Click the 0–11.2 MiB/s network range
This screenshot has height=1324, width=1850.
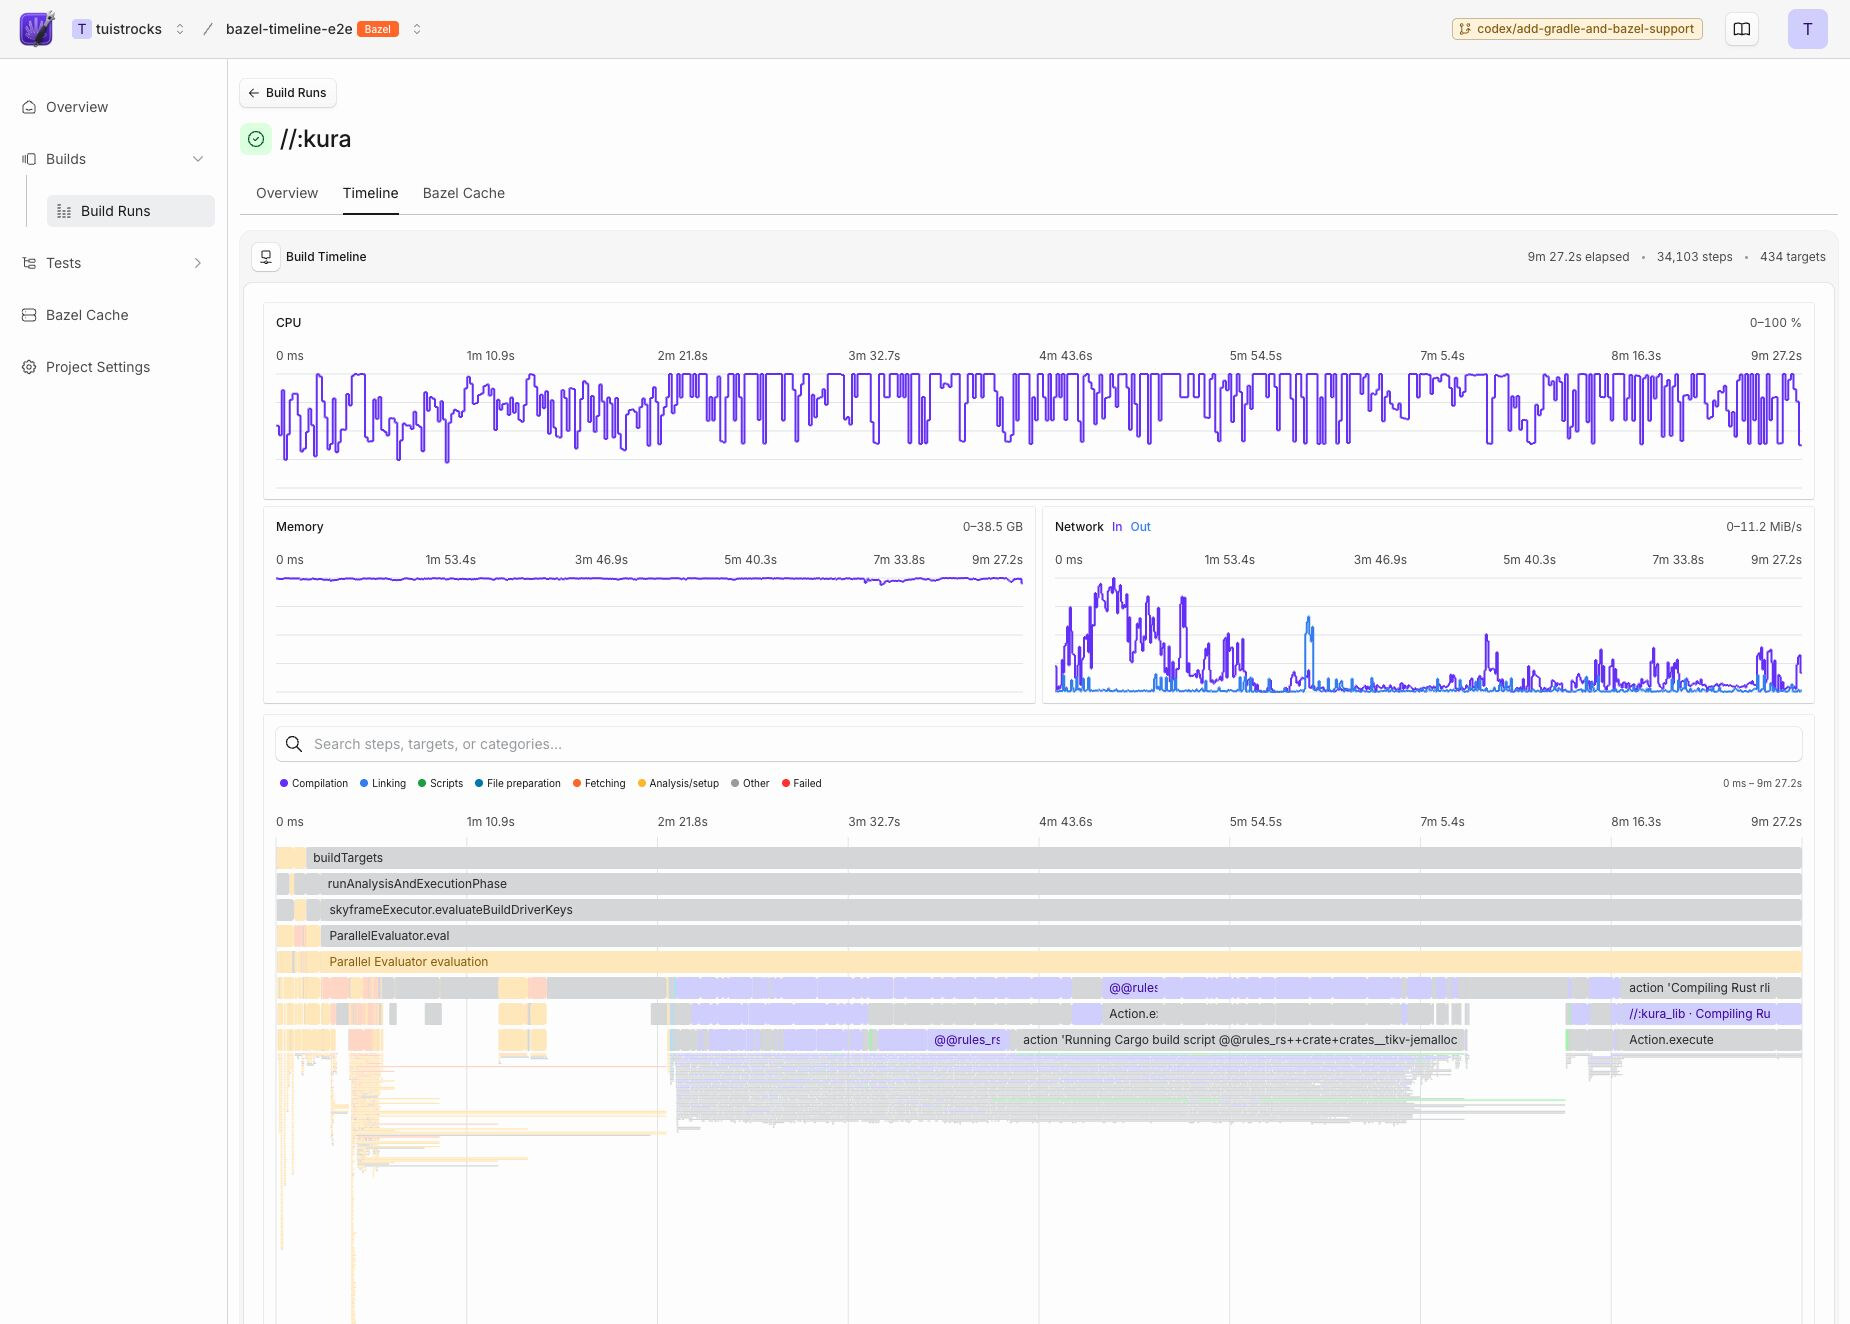1763,527
